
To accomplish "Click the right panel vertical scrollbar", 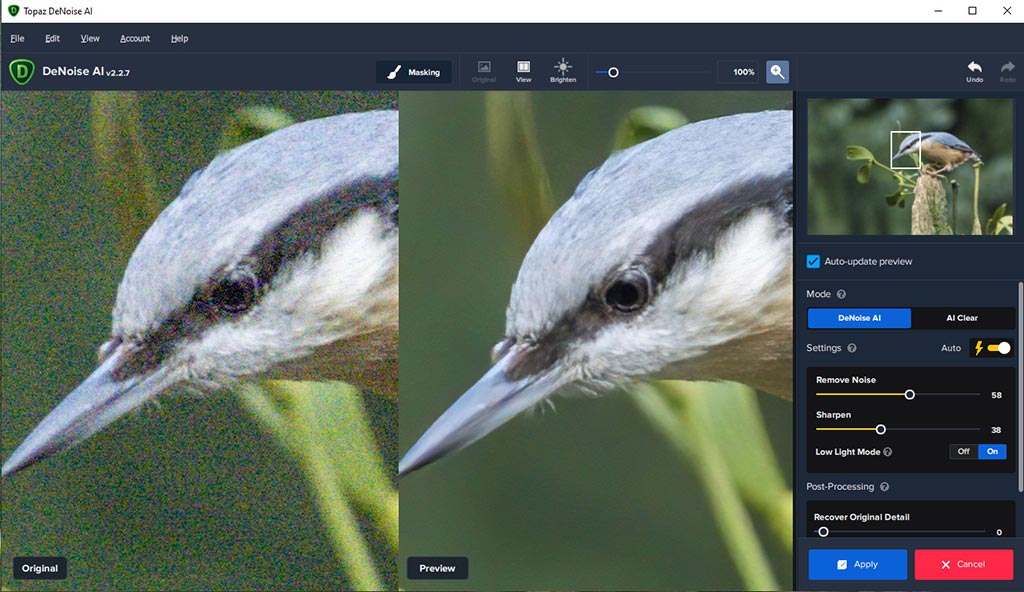I will pyautogui.click(x=1020, y=387).
